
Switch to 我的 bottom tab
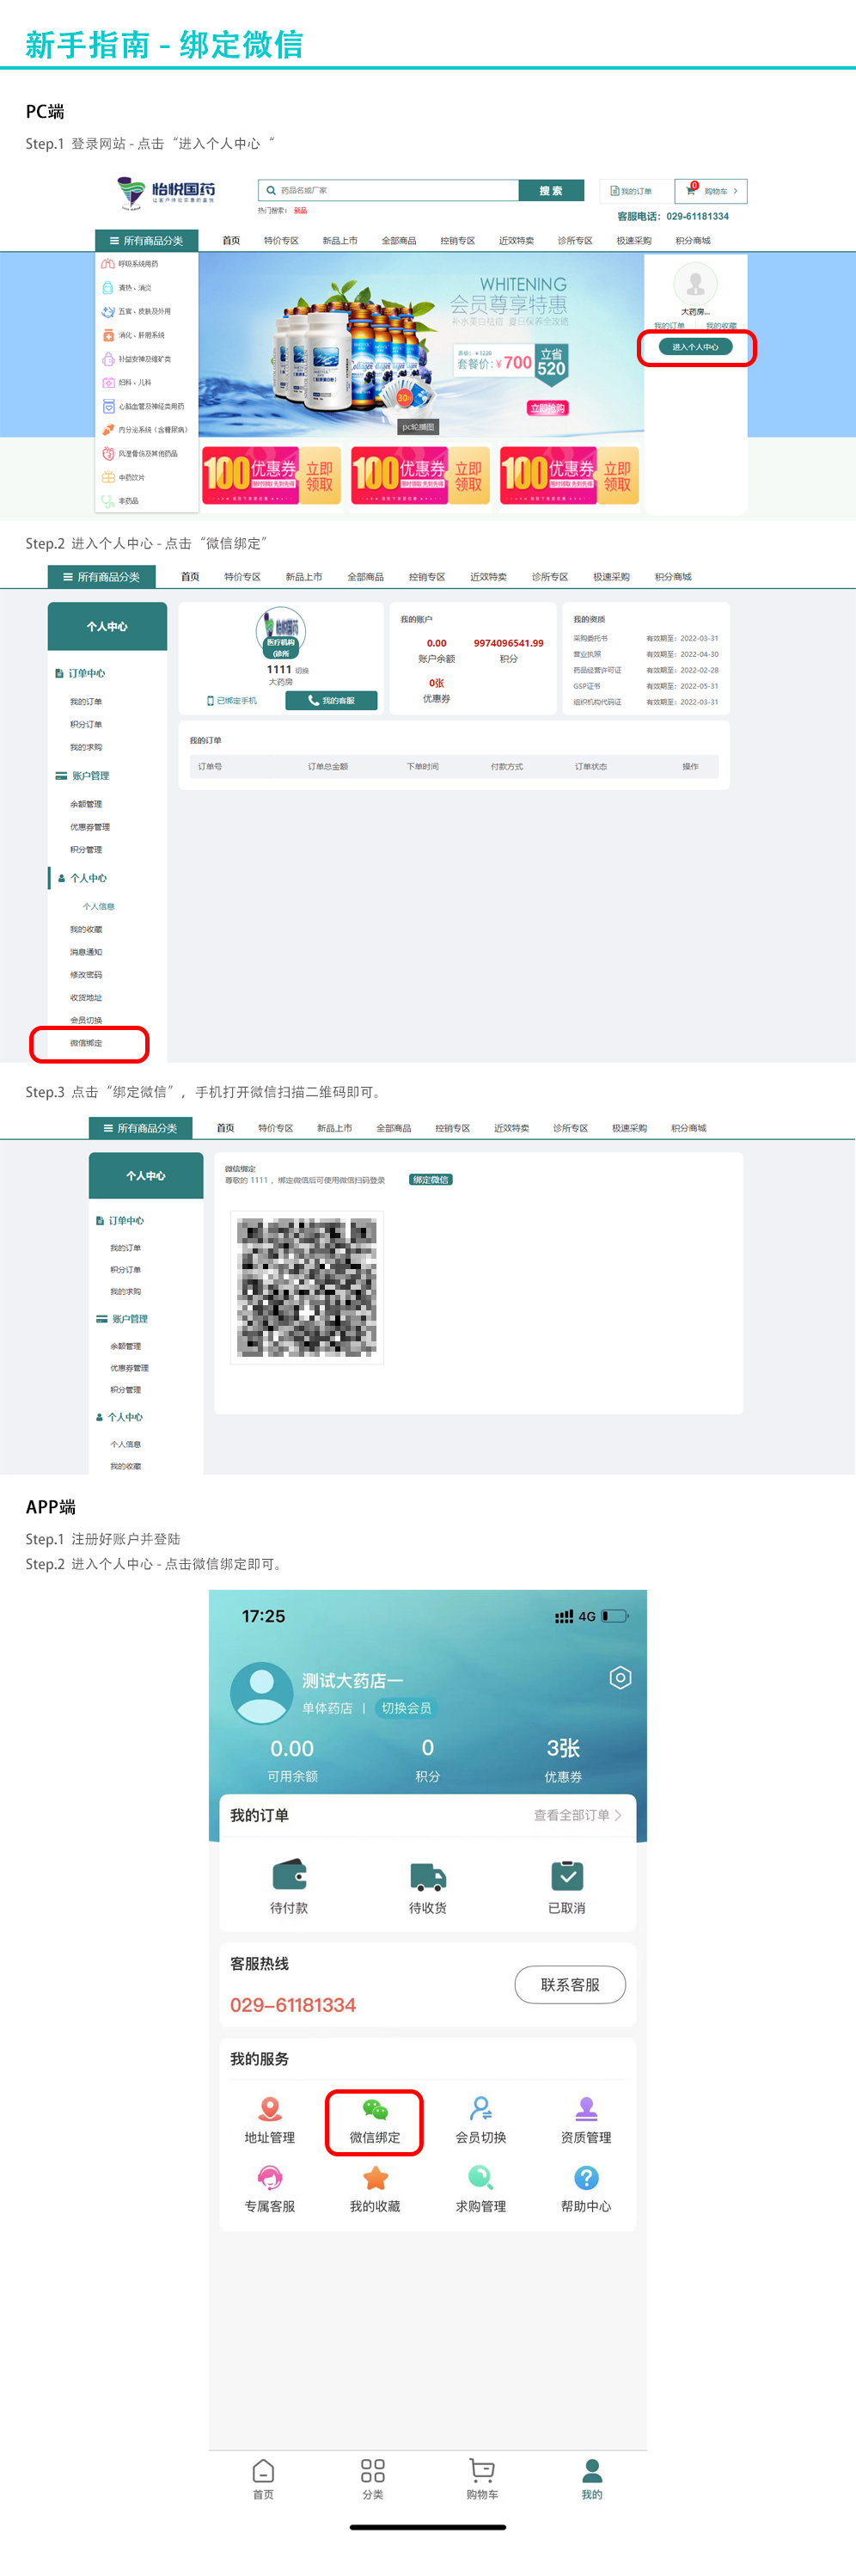[x=592, y=2479]
